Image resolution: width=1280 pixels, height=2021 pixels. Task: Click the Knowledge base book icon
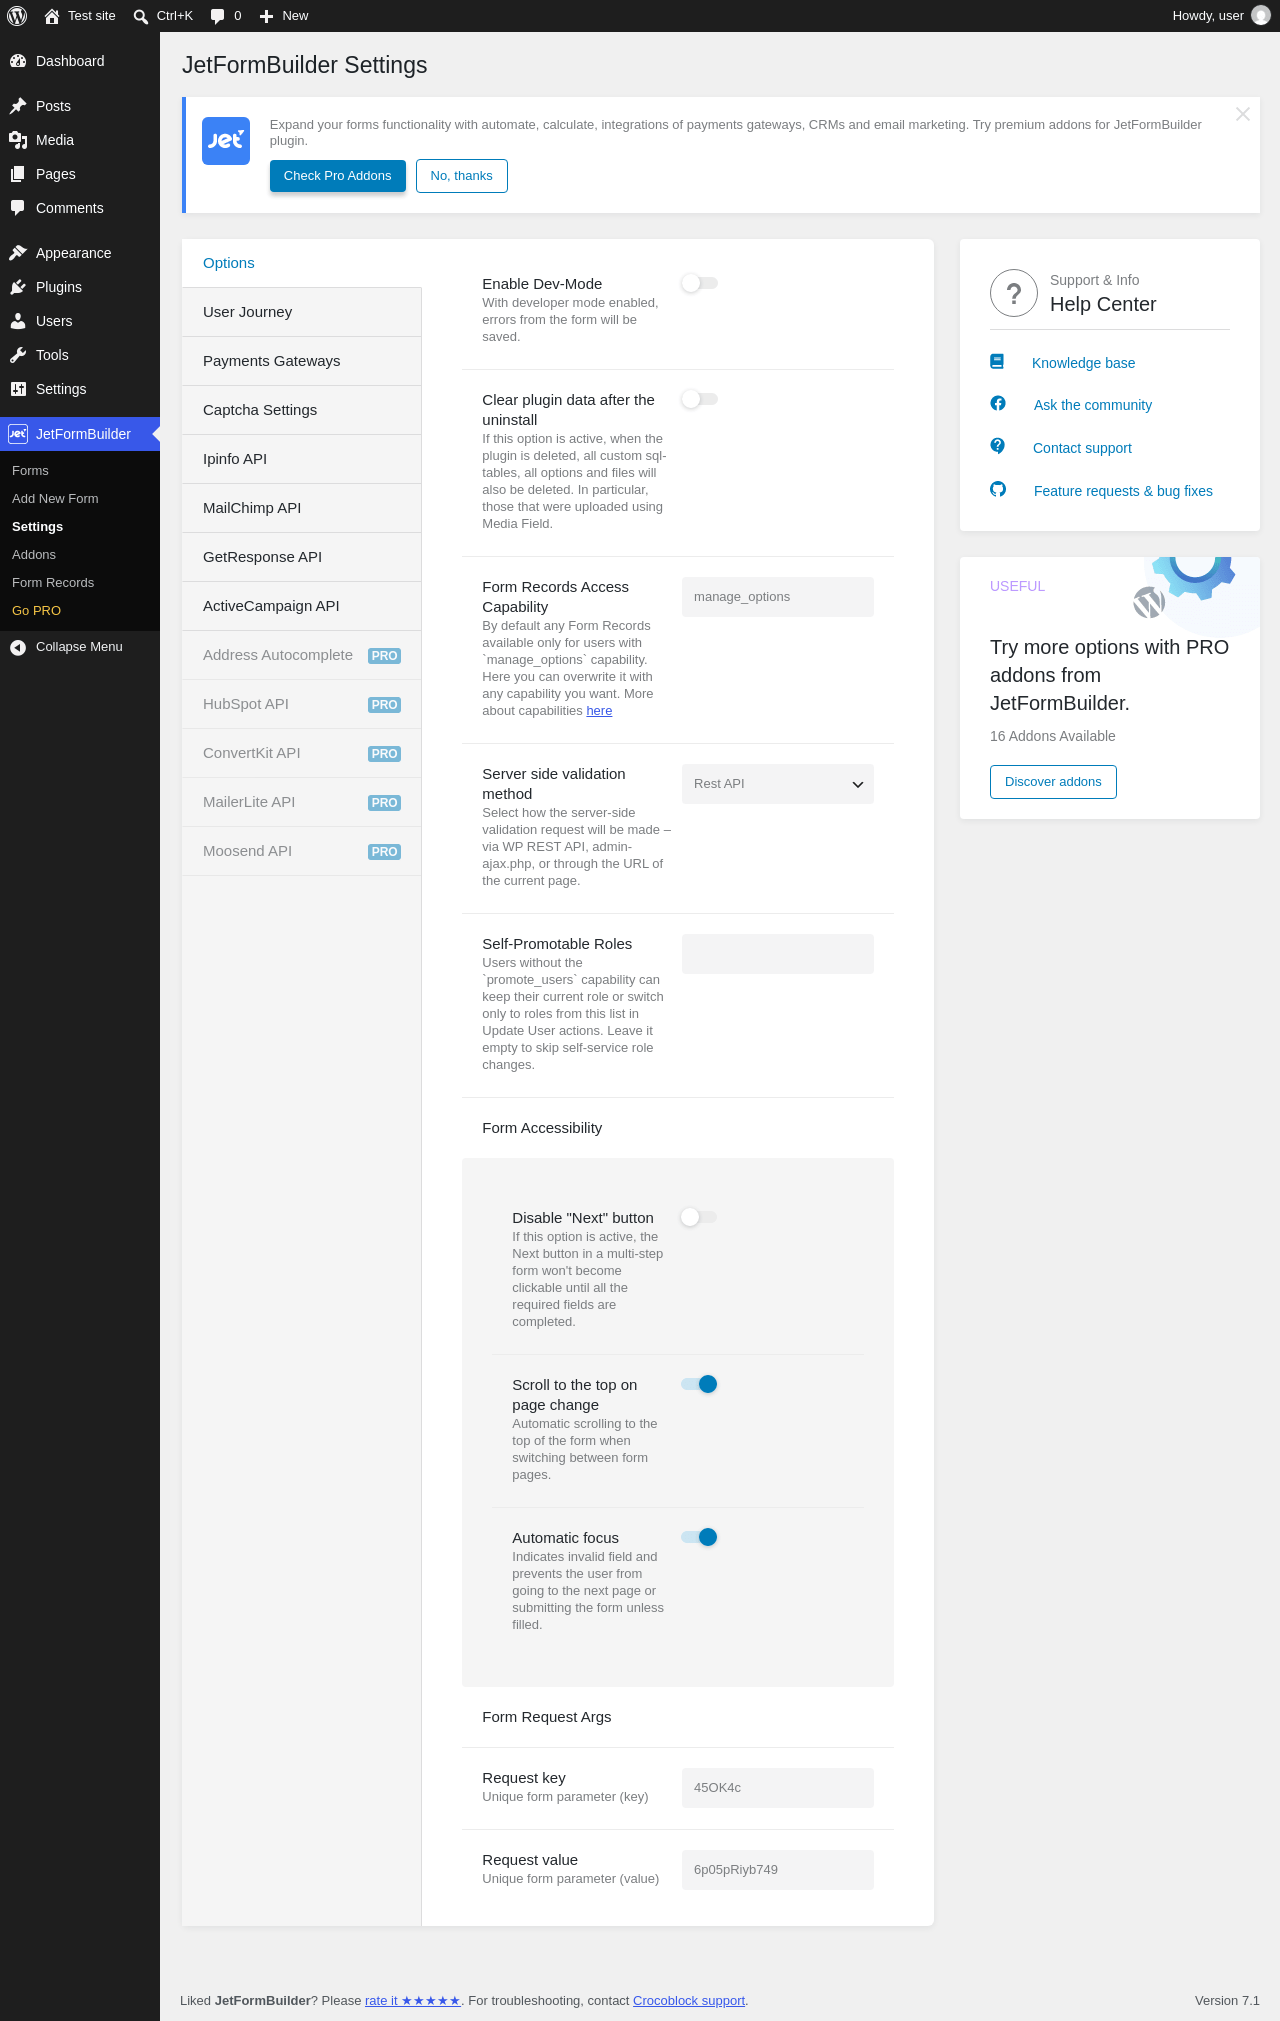pyautogui.click(x=997, y=362)
